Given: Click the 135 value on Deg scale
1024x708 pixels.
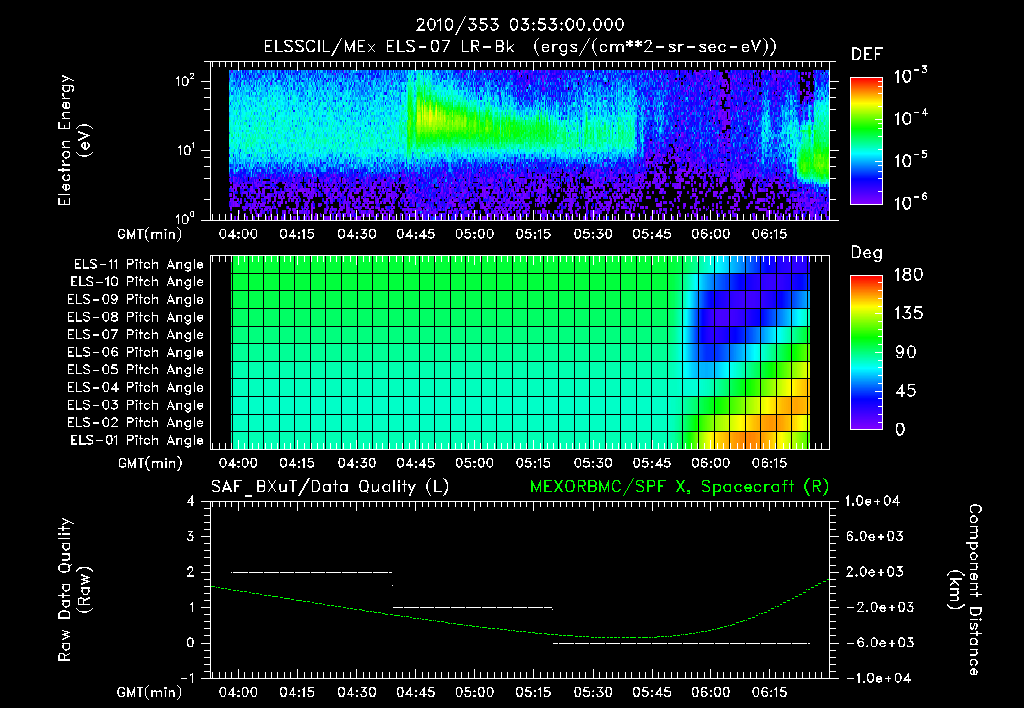Looking at the screenshot, I should (x=908, y=313).
